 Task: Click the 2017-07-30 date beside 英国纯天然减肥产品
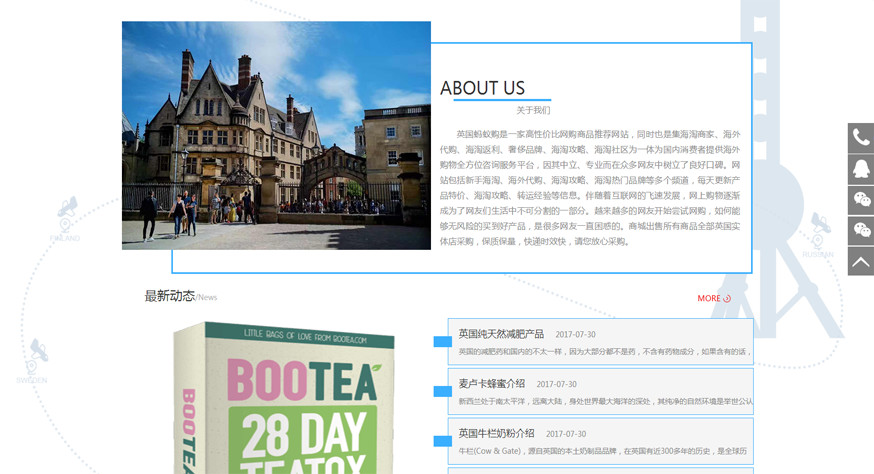coord(575,335)
